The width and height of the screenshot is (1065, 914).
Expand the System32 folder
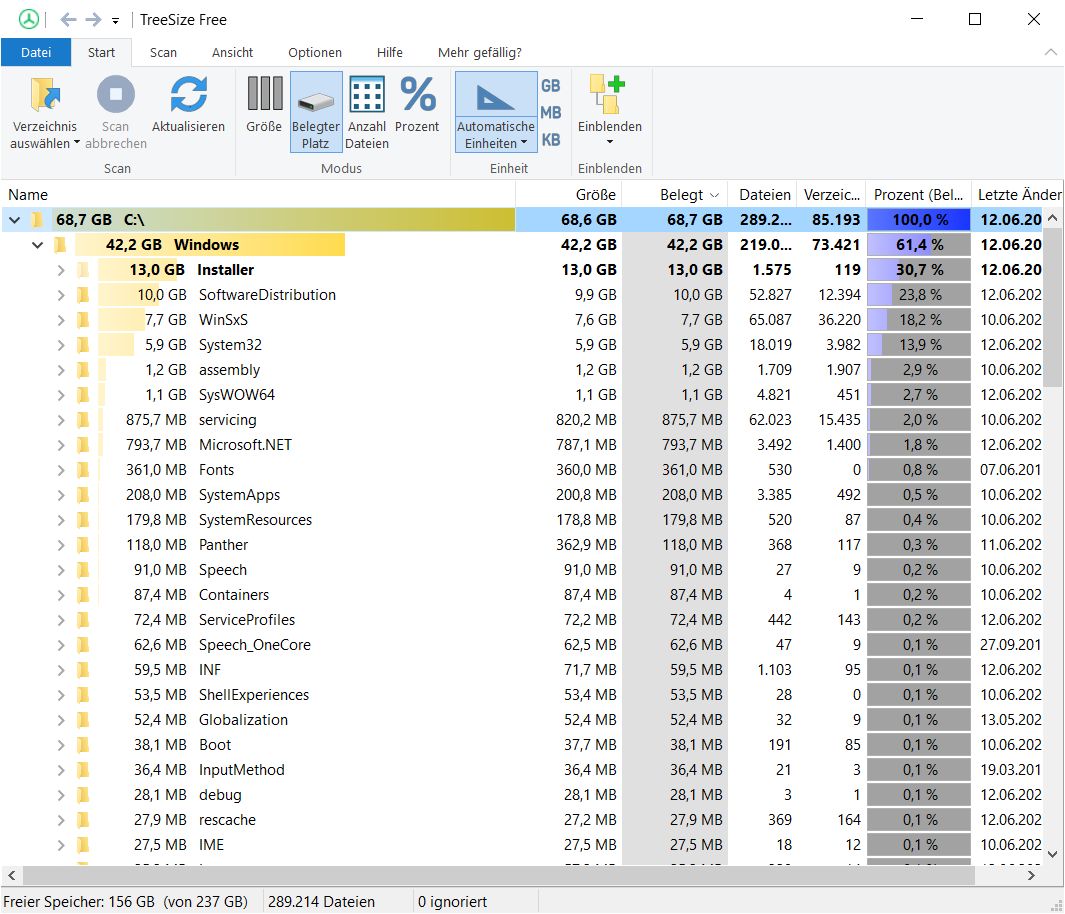point(61,345)
